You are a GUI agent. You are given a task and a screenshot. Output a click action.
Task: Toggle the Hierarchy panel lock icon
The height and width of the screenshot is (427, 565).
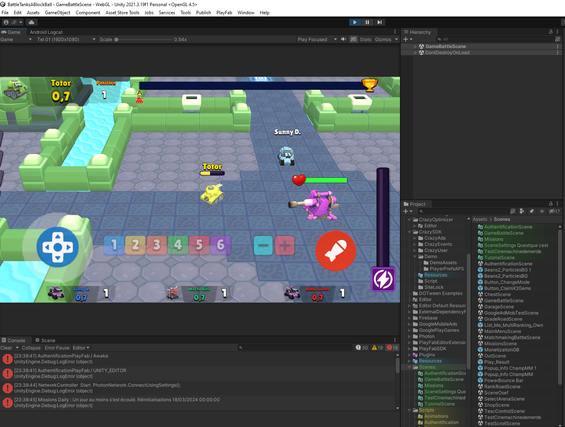click(x=551, y=32)
